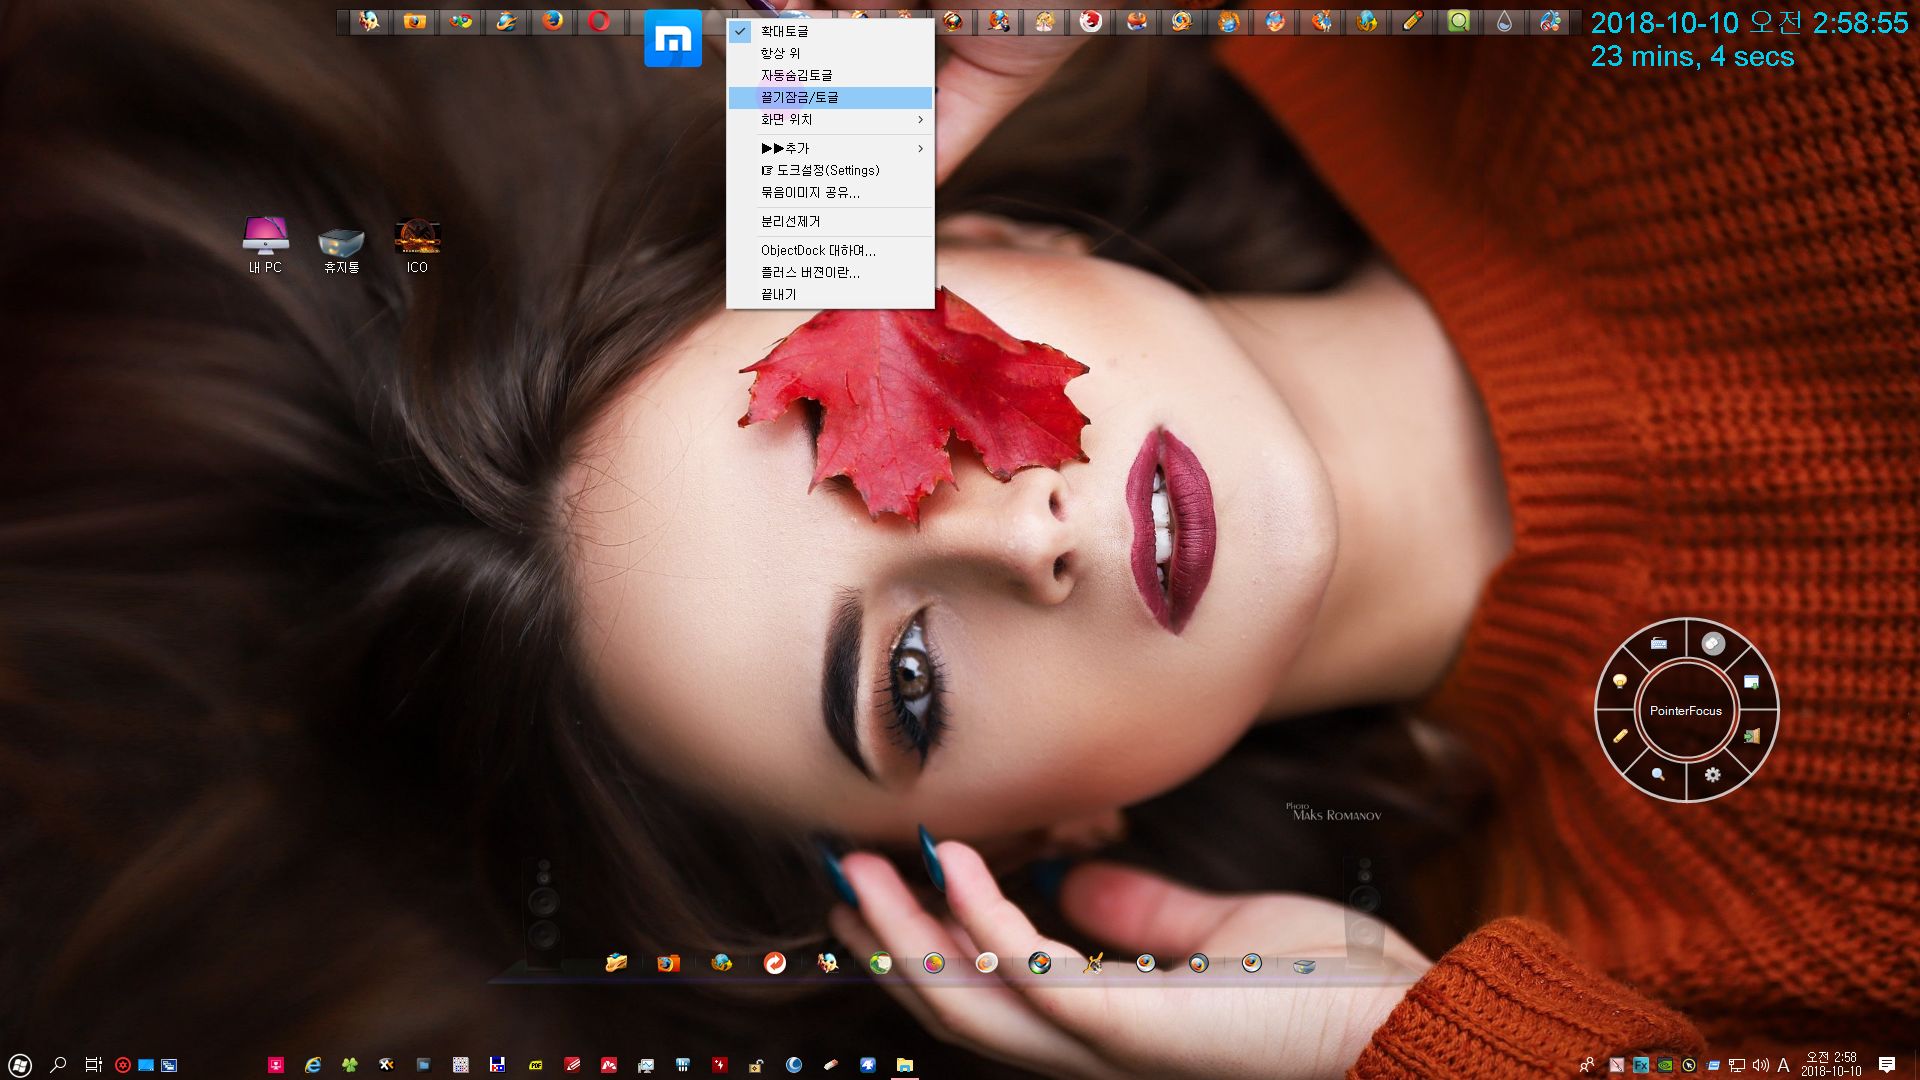Open the network tray icon
Screen dimensions: 1920x1080
click(x=1737, y=1065)
